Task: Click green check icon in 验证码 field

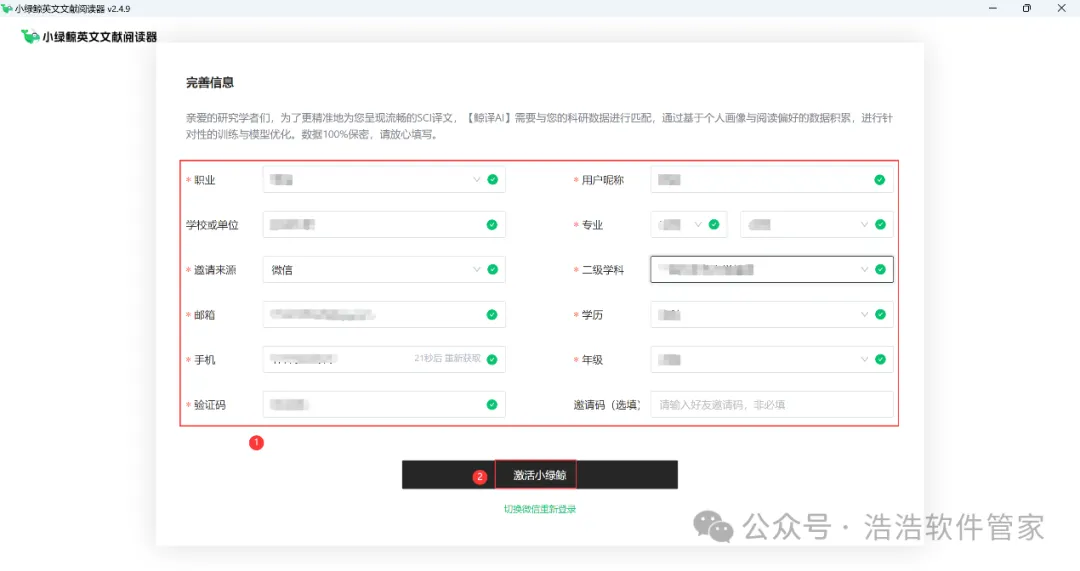Action: click(x=492, y=405)
